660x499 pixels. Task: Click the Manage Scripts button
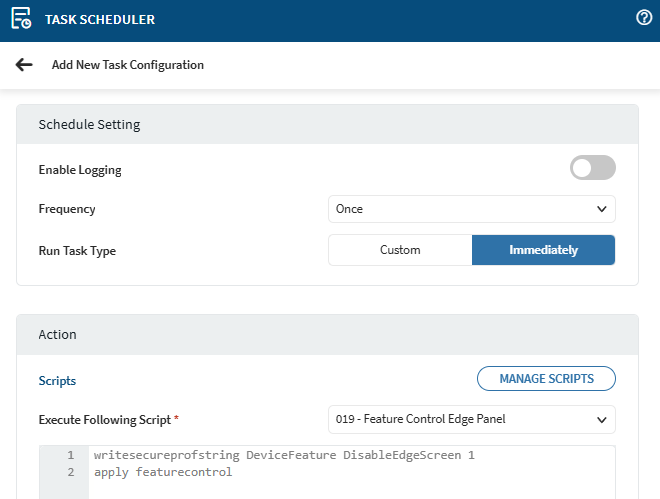546,379
